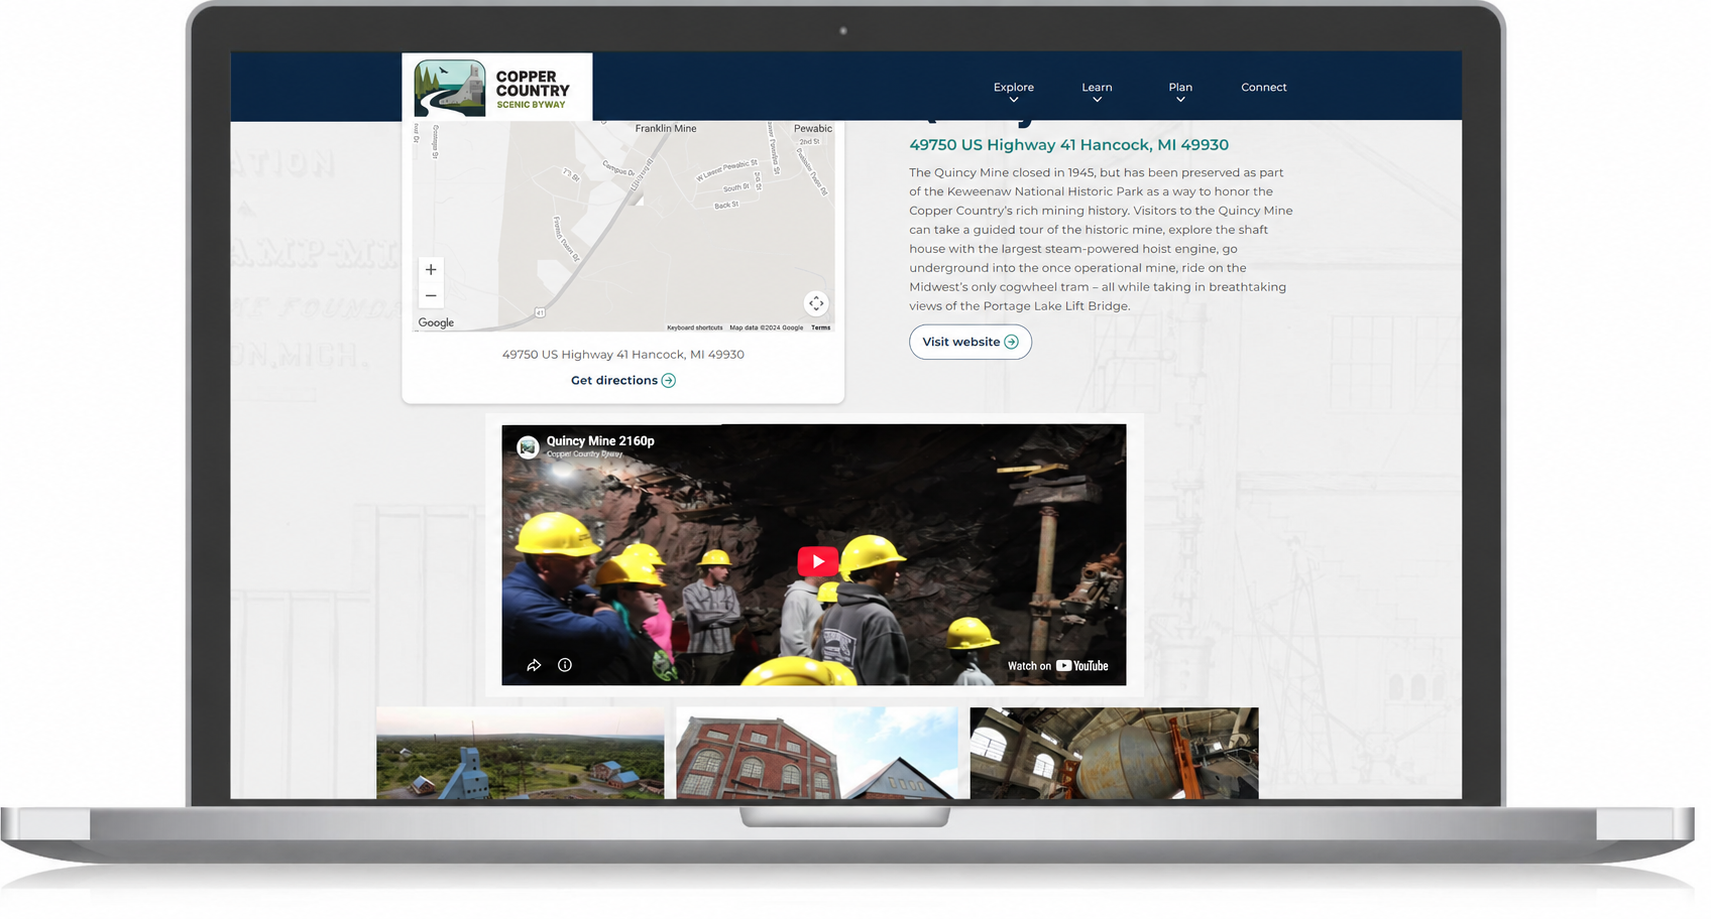The image size is (1711, 919).
Task: Open map Keyboard shortcuts
Action: [694, 327]
